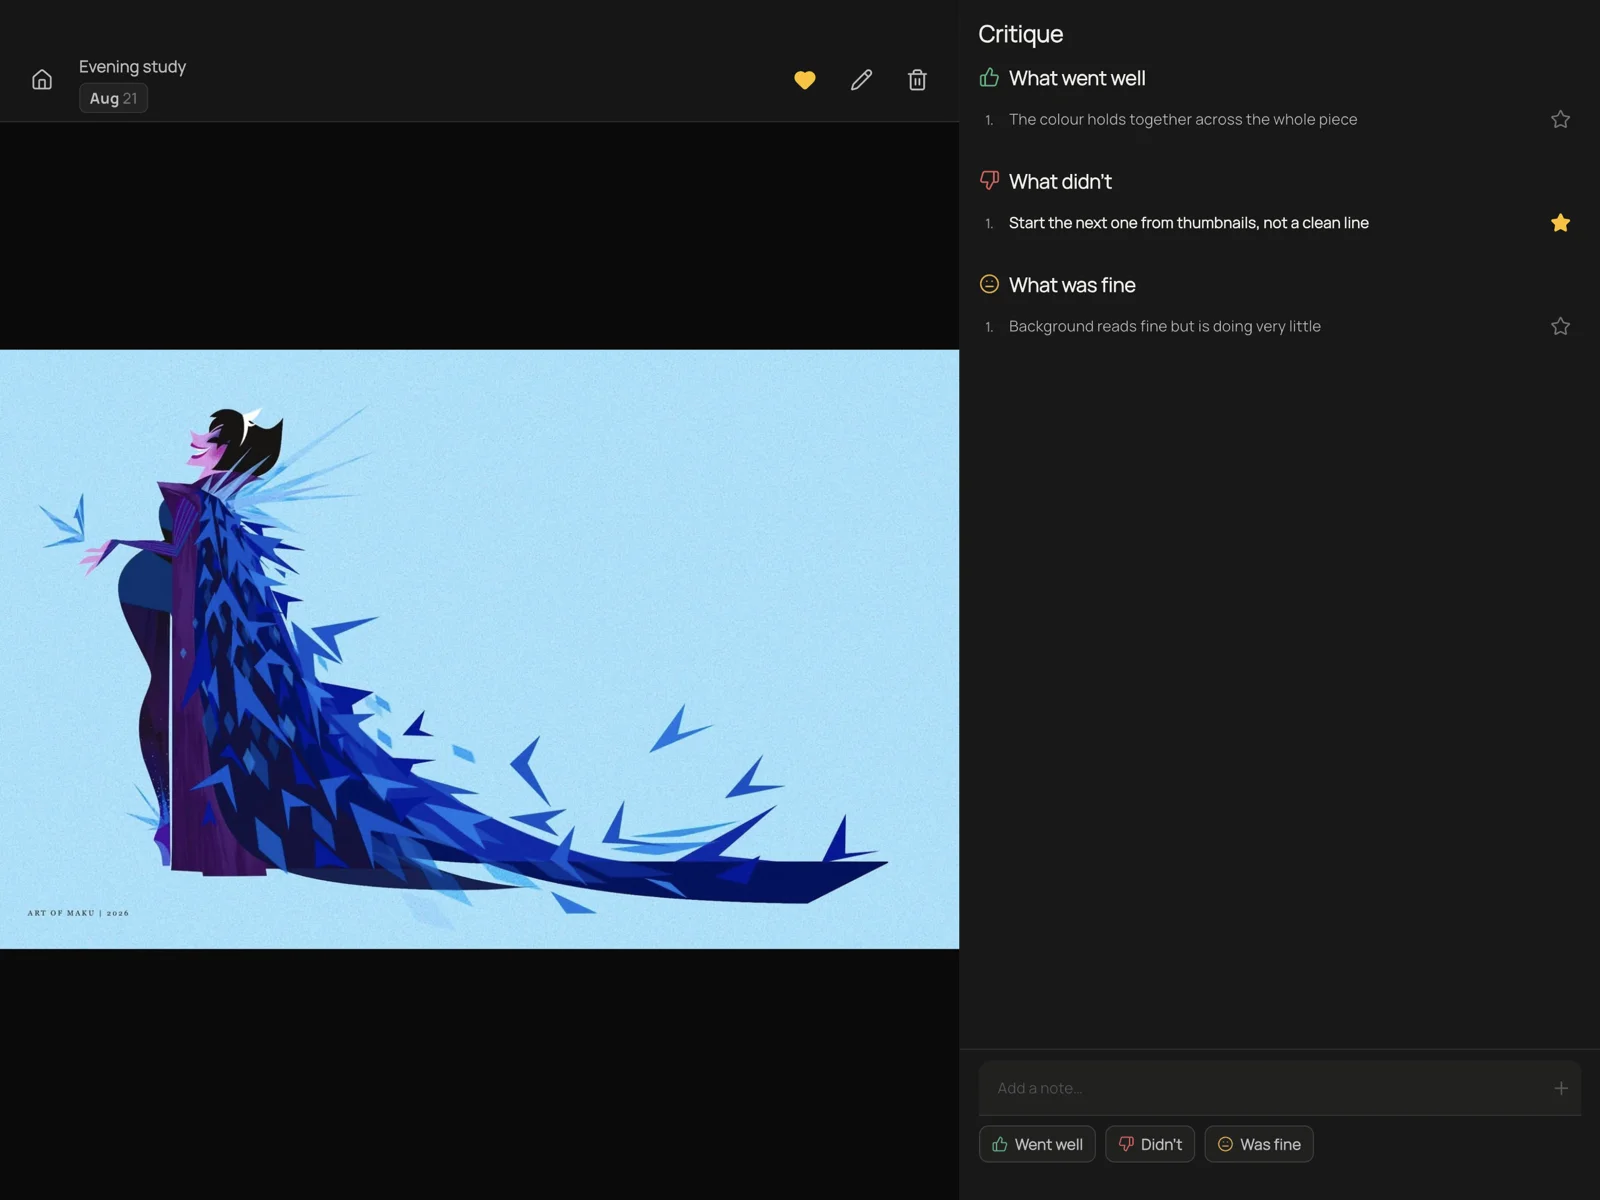This screenshot has width=1600, height=1200.
Task: Edit the study with the pencil icon
Action: pyautogui.click(x=861, y=80)
